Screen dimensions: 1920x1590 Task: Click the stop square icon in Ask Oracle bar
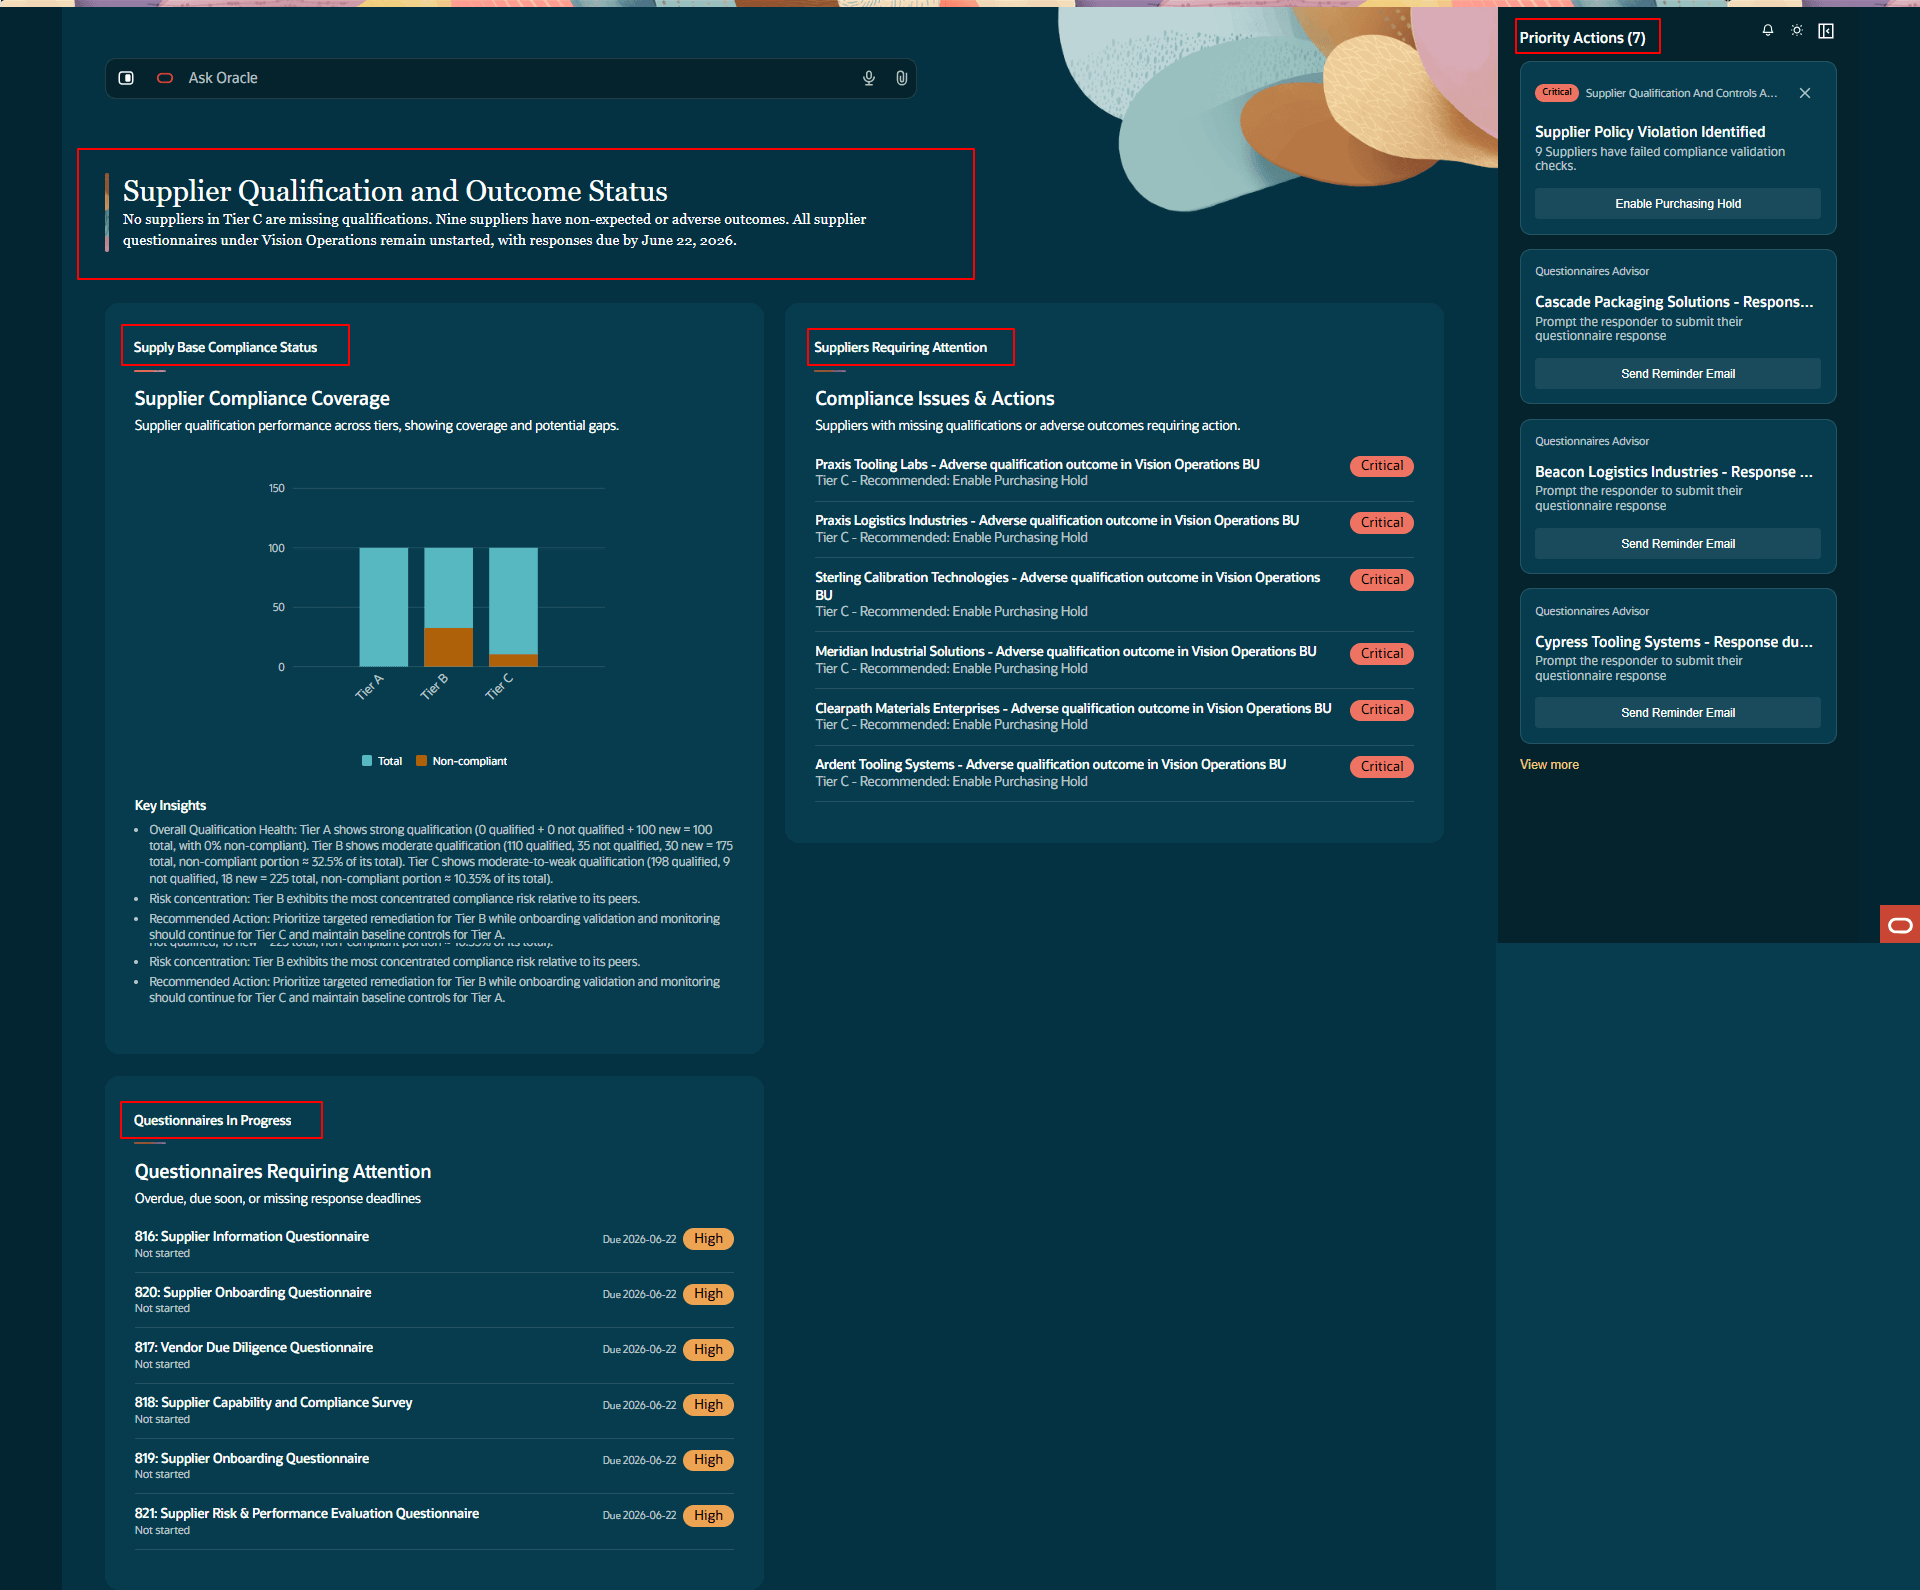(x=126, y=78)
